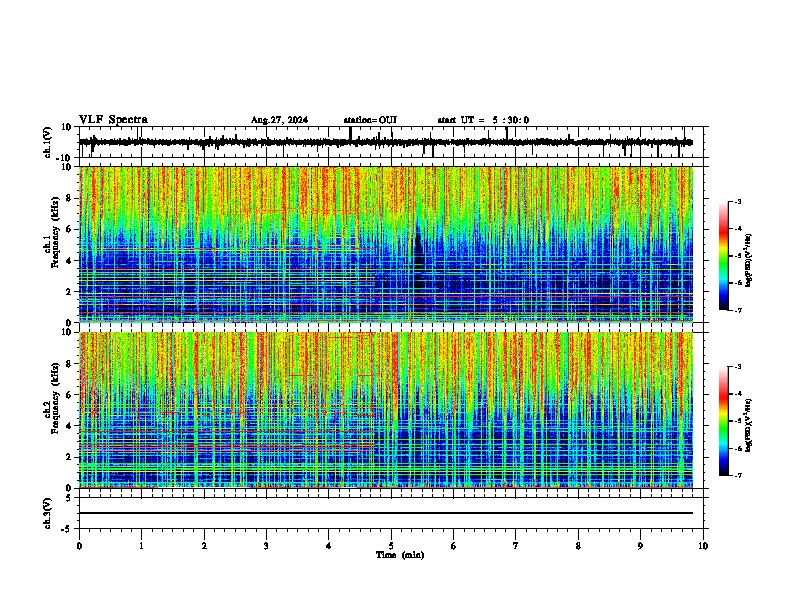Click the flat ch.3(V) voltage line
The width and height of the screenshot is (792, 612).
point(386,513)
